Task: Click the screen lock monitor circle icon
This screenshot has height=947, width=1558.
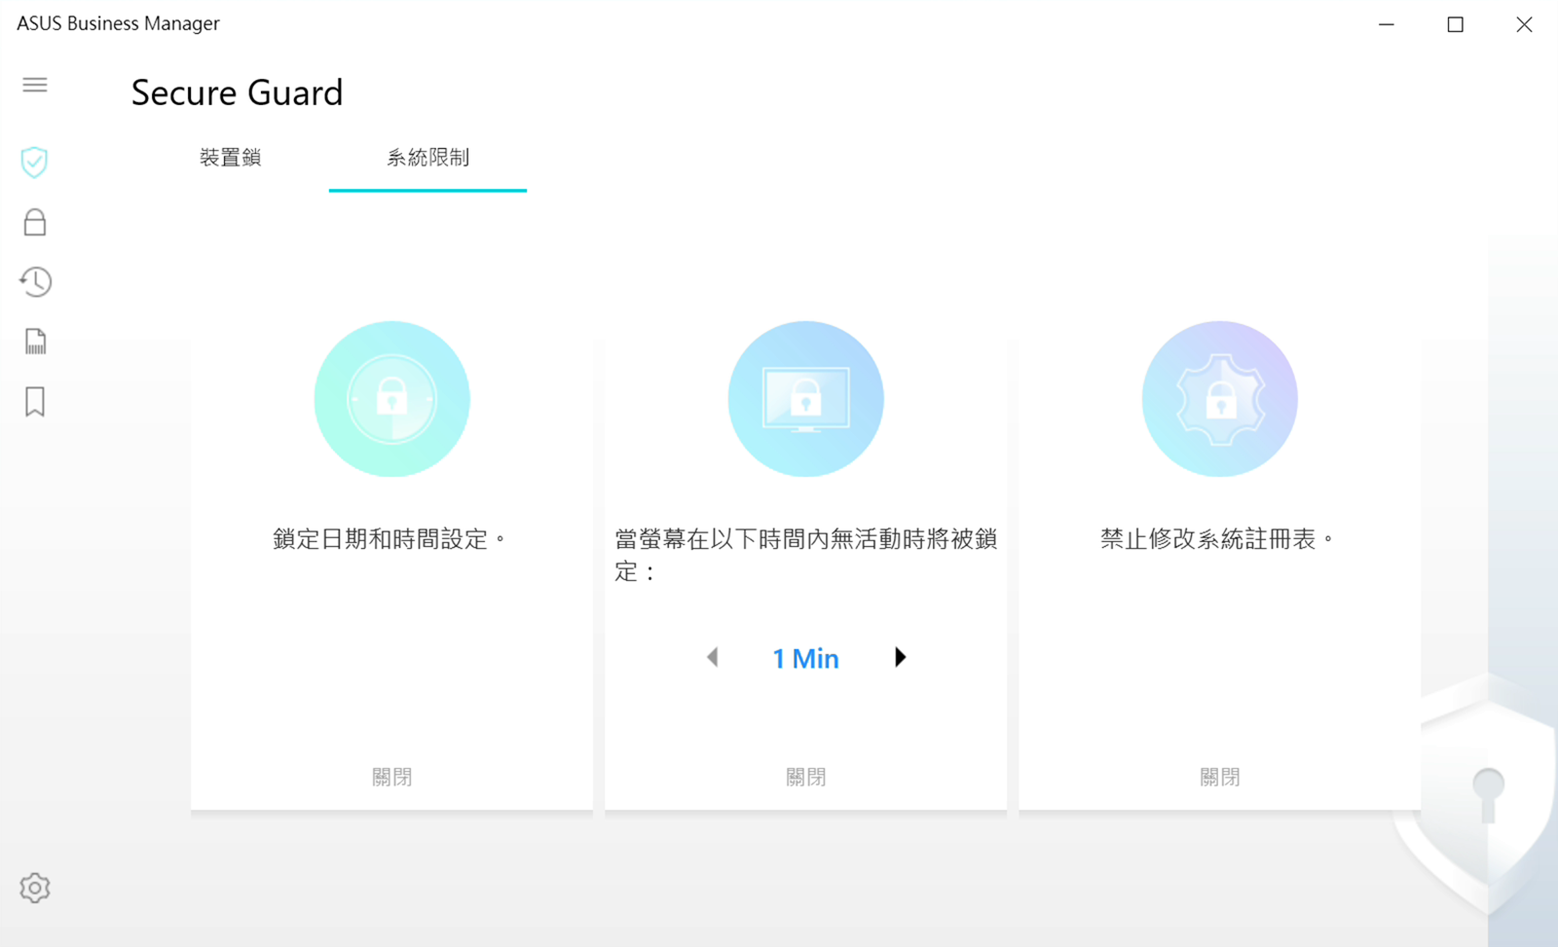Action: 806,399
